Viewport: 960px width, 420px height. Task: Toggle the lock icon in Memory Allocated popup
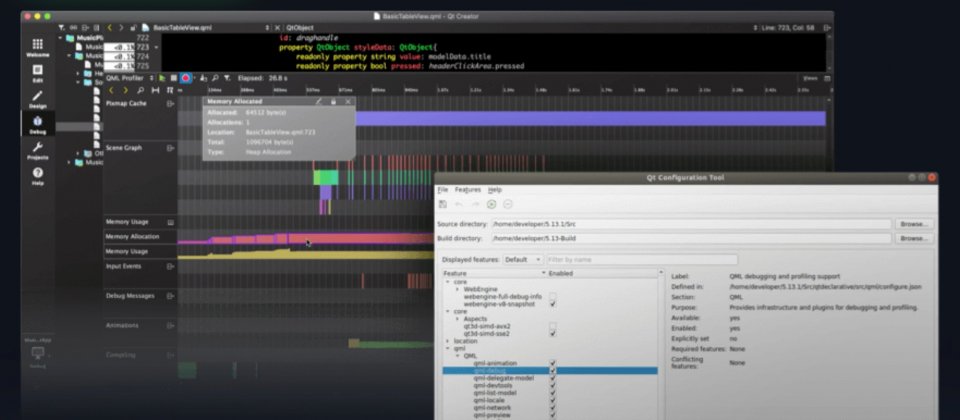[333, 102]
